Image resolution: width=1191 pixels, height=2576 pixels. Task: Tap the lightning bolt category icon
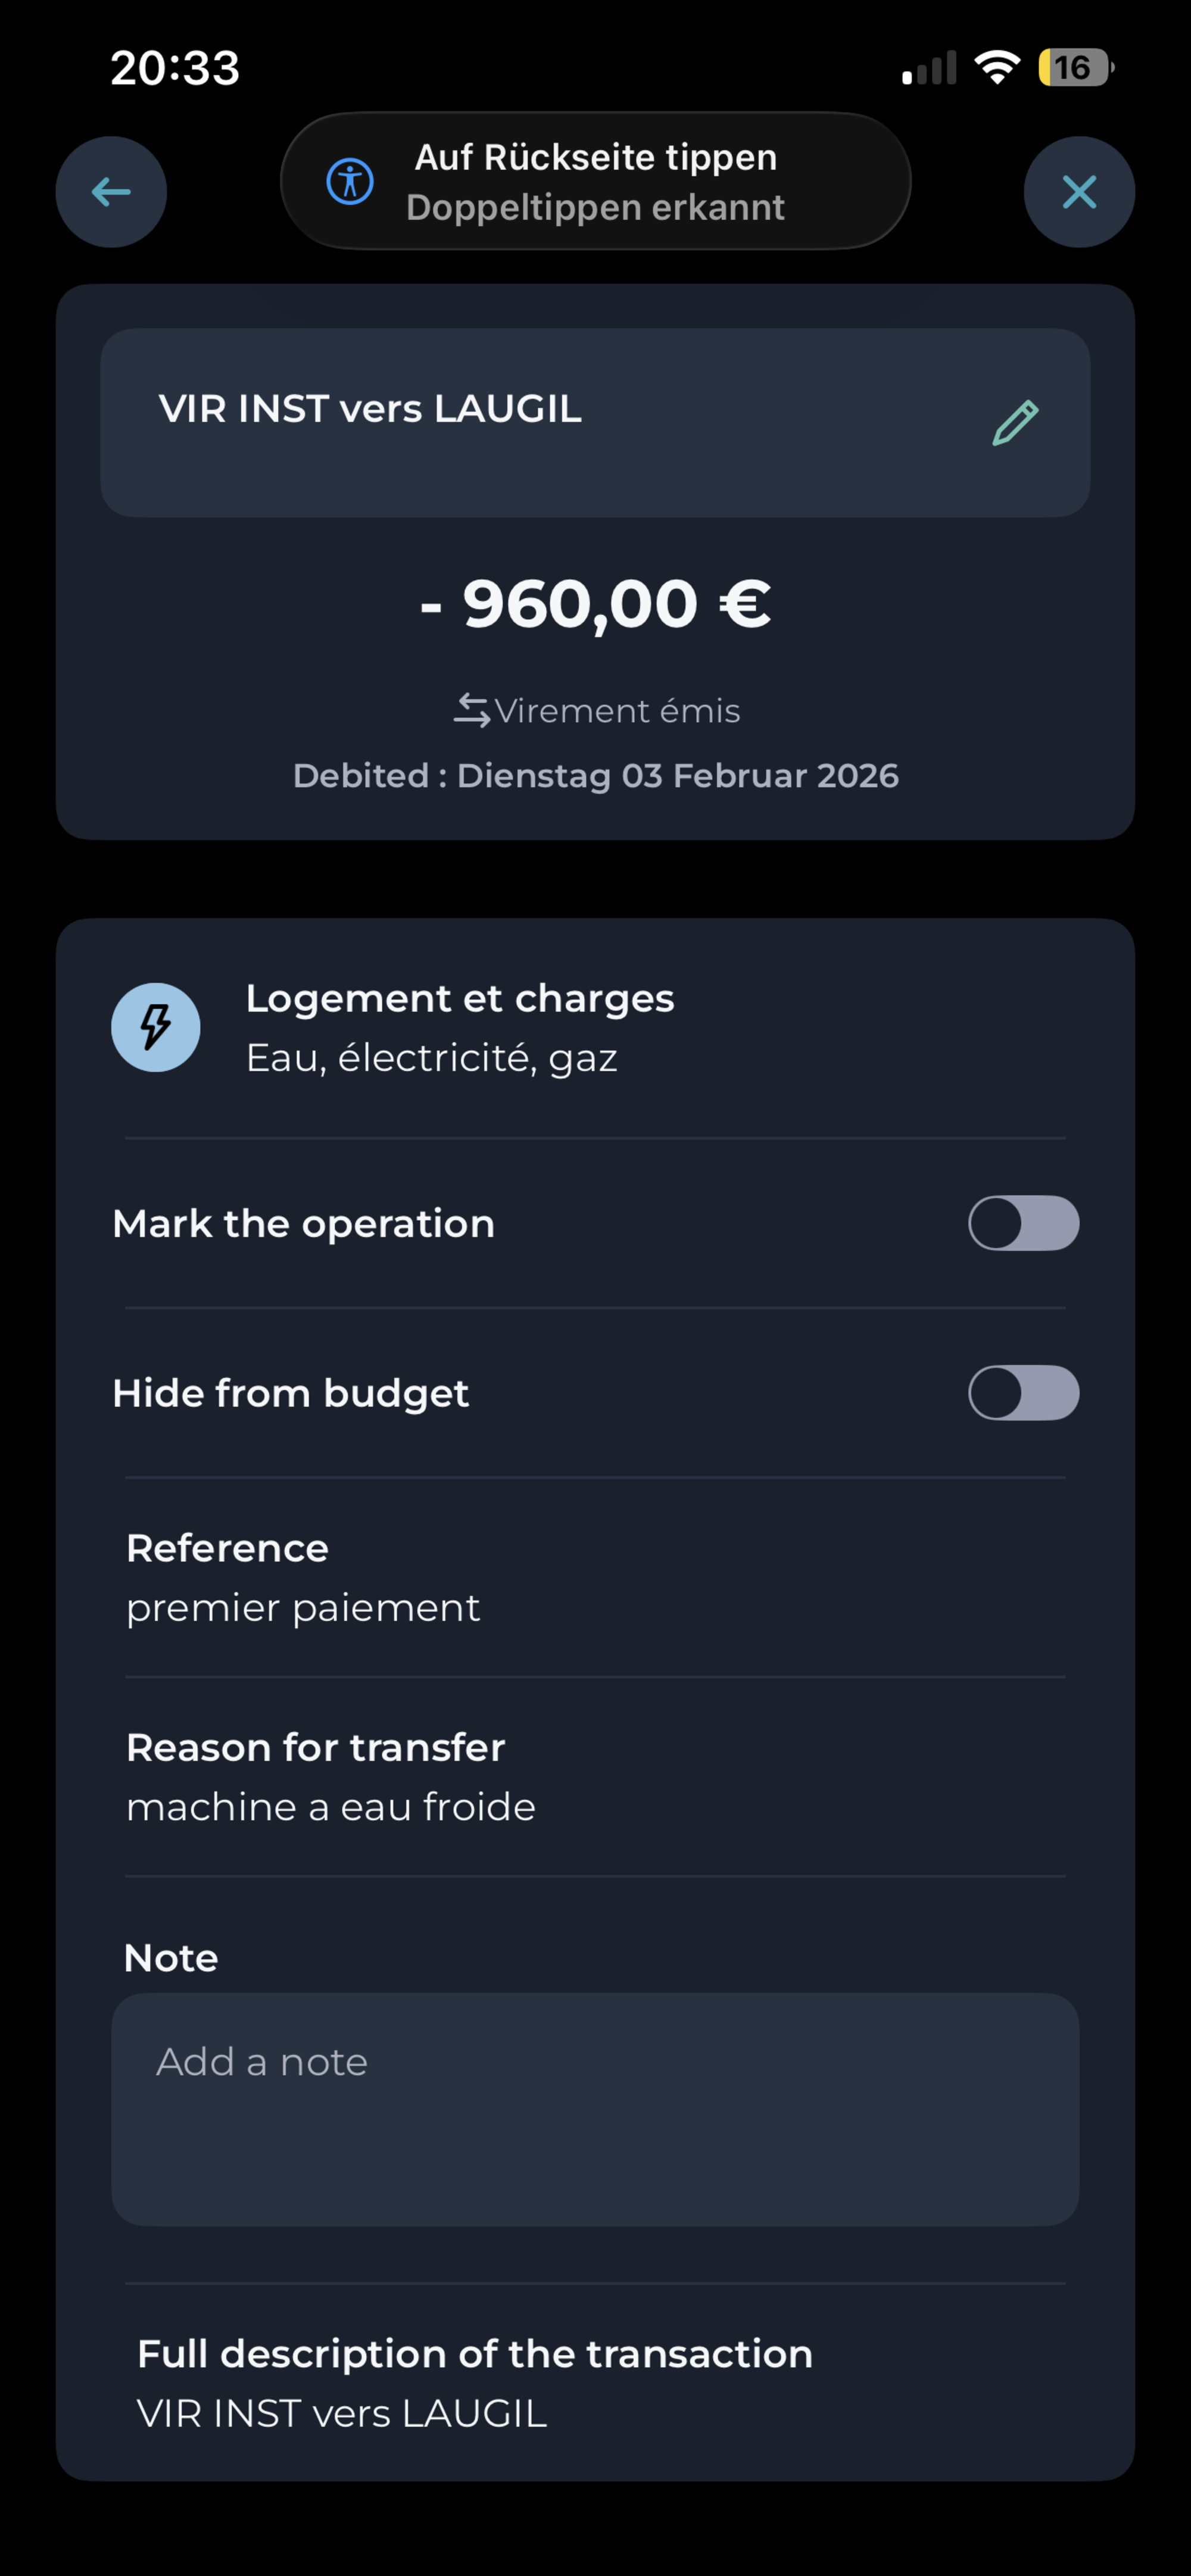pos(156,1027)
